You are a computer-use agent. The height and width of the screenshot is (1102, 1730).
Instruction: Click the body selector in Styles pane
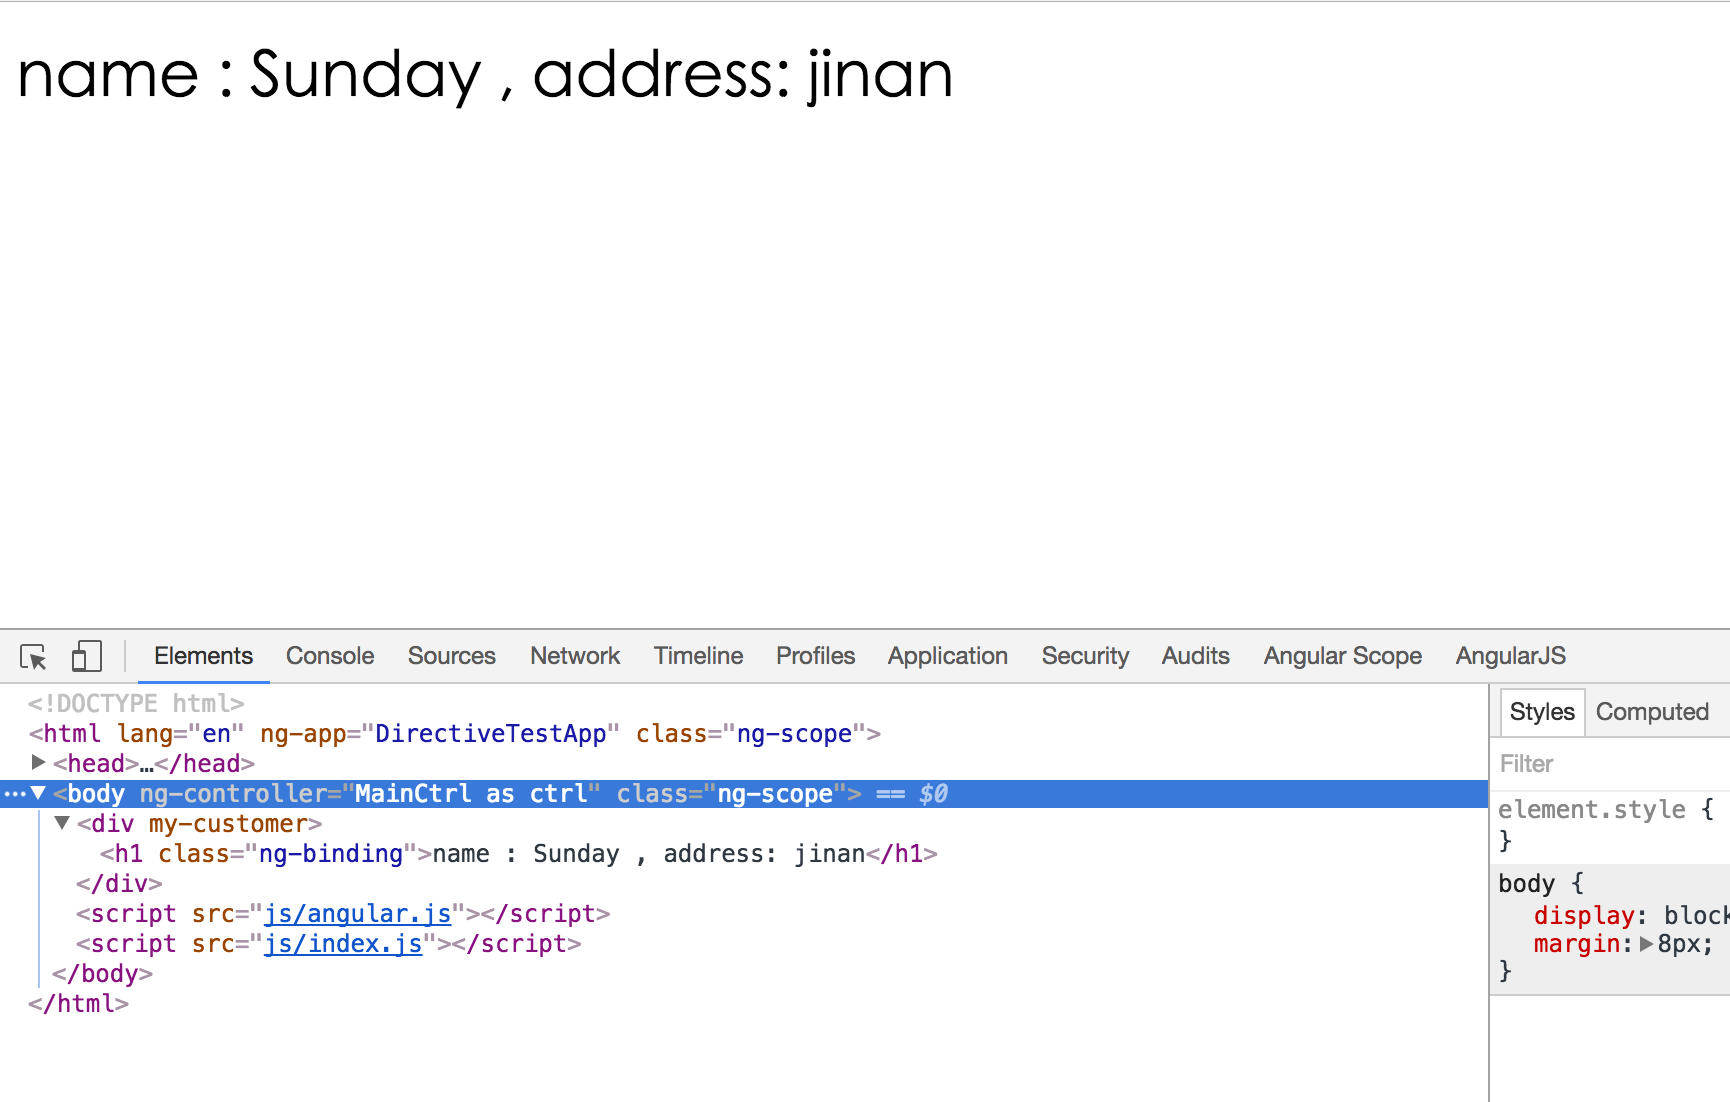tap(1526, 884)
